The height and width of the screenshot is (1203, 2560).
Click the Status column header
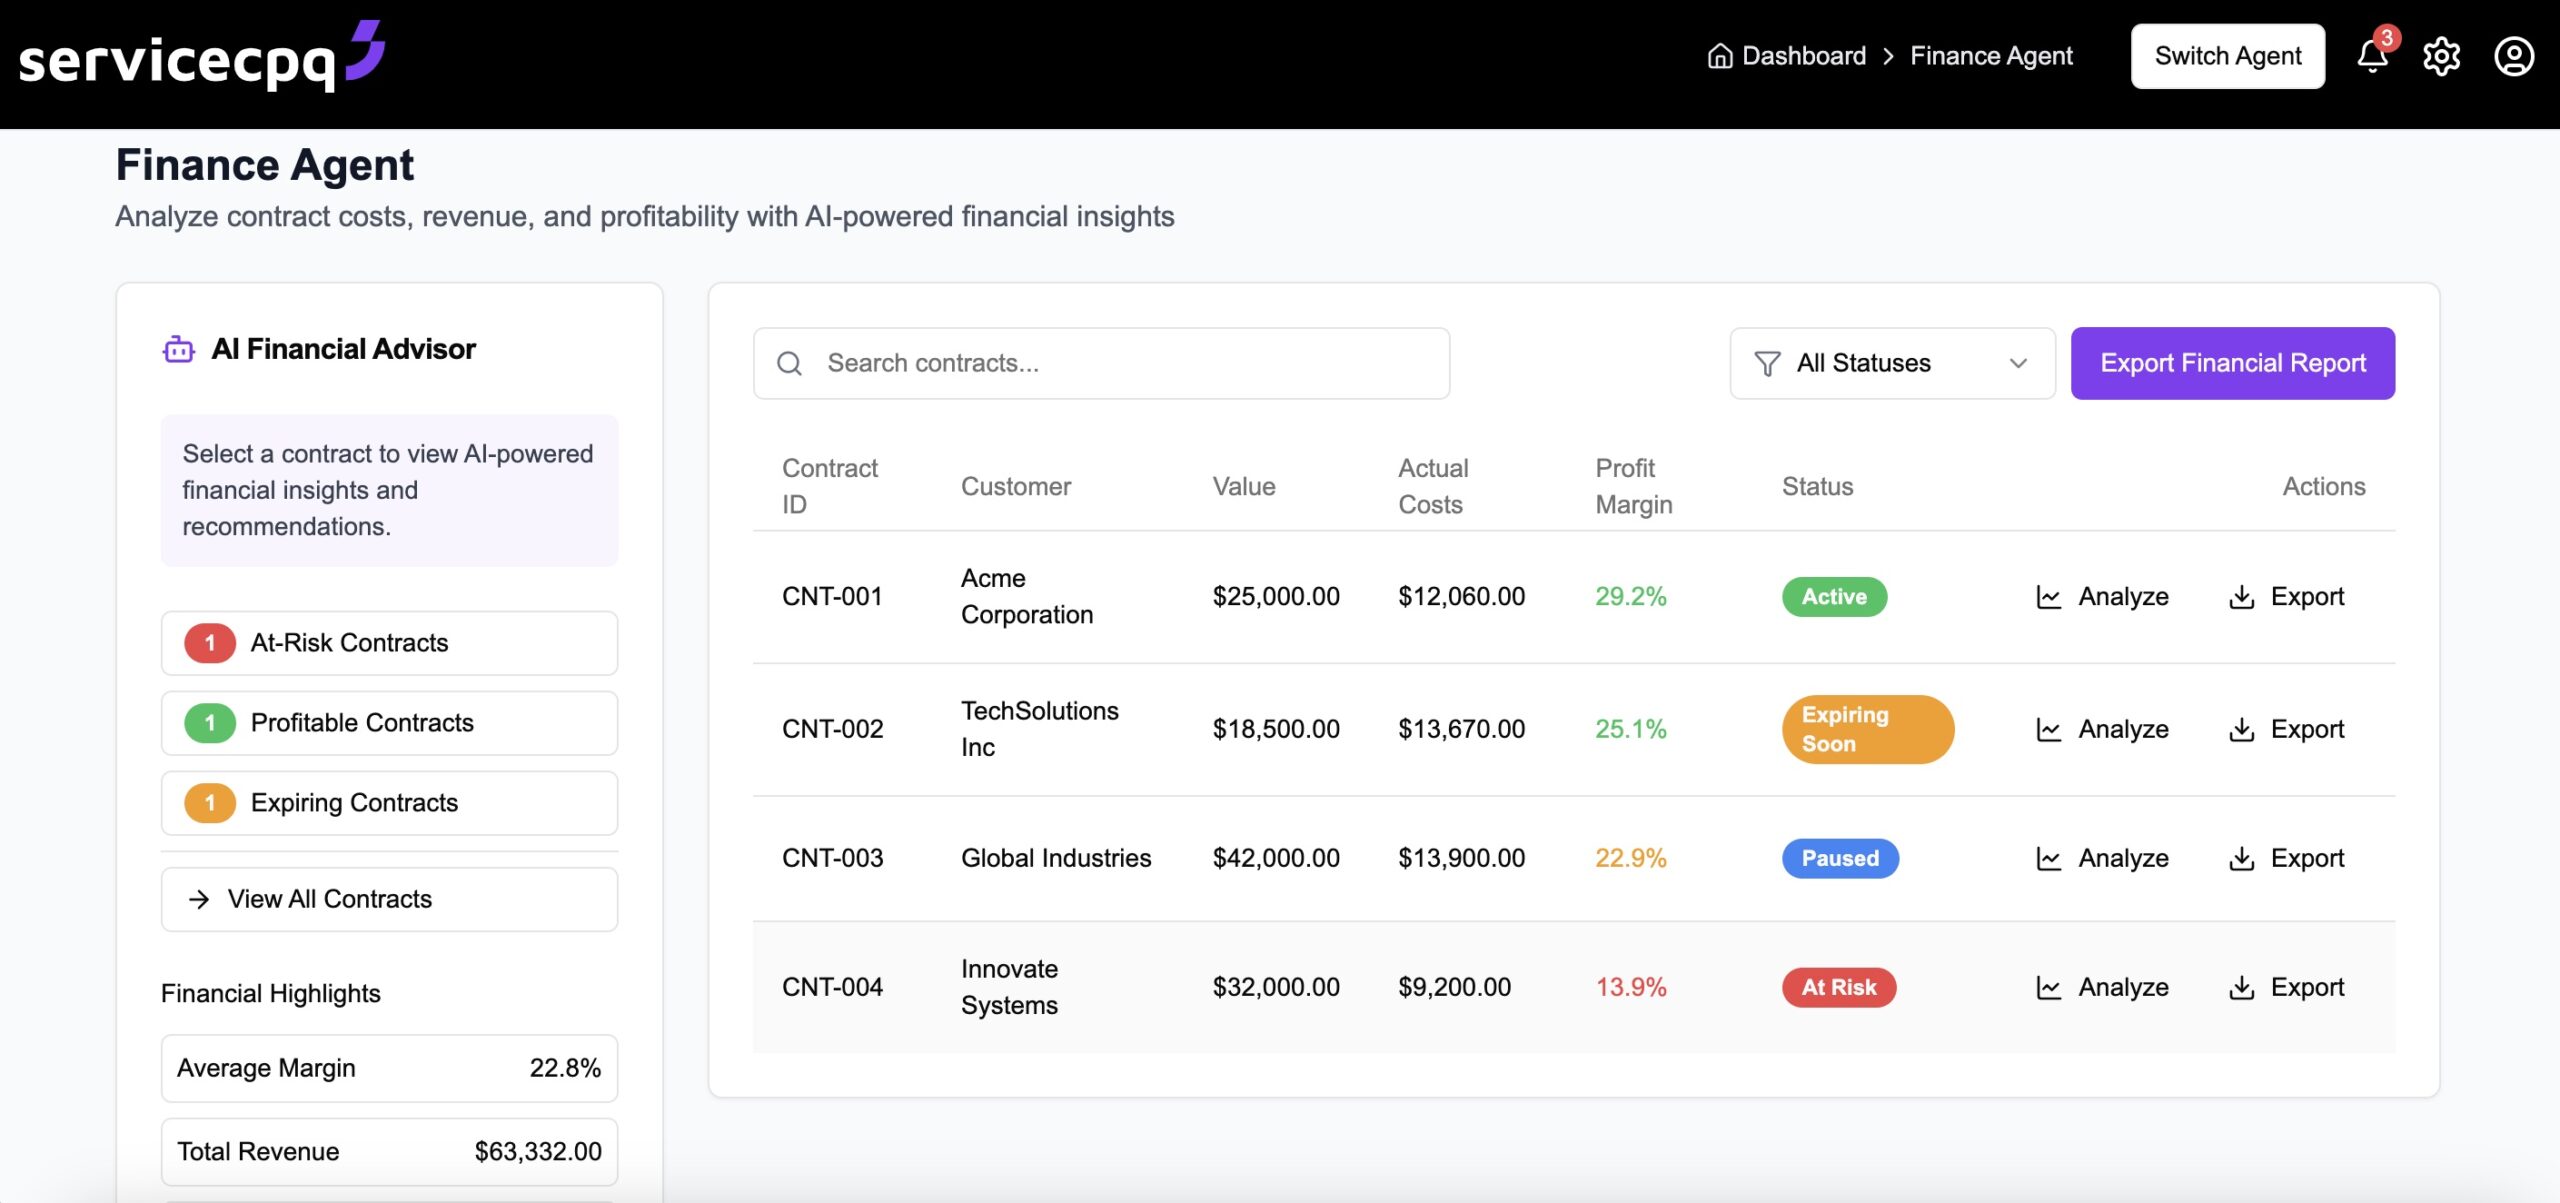click(x=1817, y=487)
